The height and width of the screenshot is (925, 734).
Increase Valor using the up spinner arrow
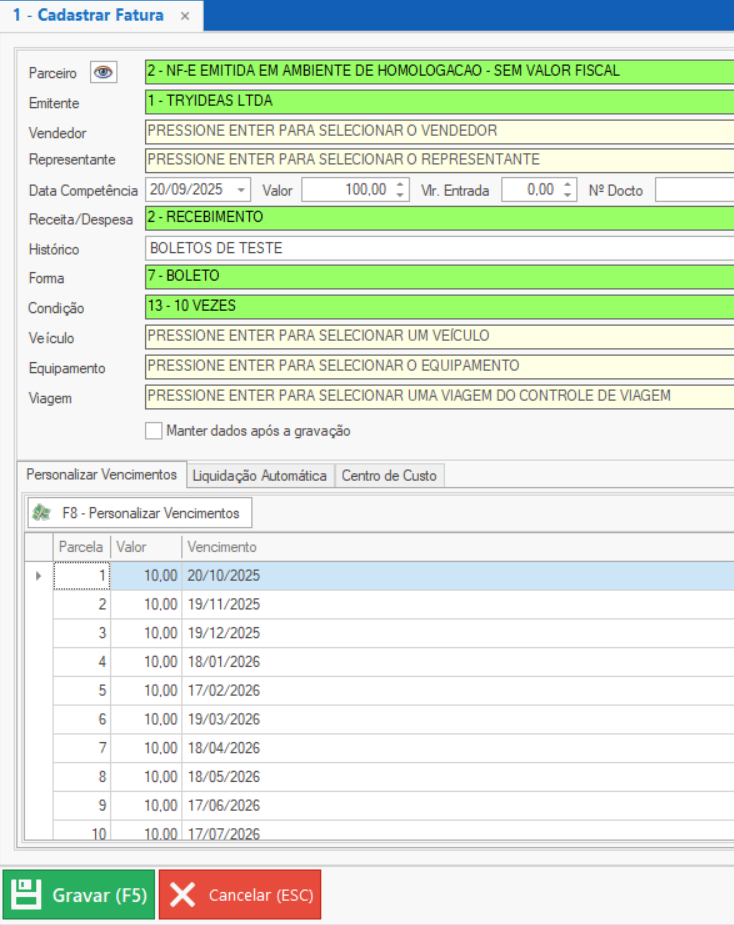click(400, 185)
